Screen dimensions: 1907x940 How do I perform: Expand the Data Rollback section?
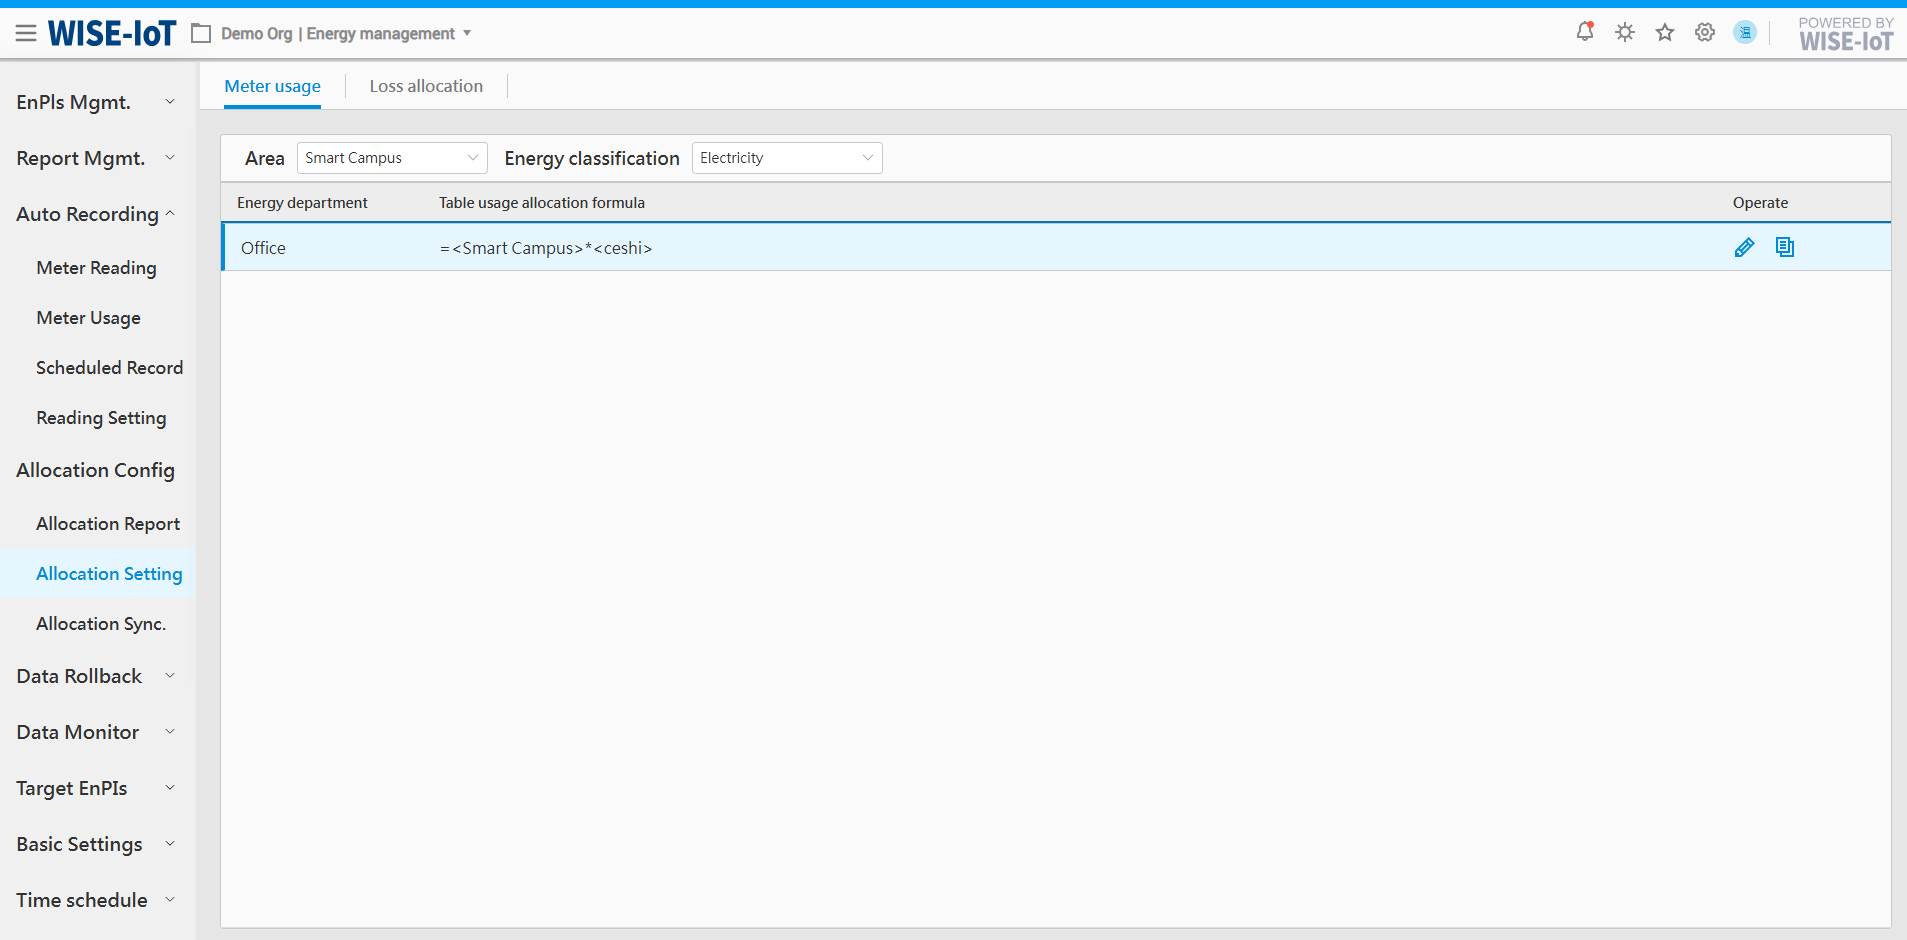(x=96, y=676)
